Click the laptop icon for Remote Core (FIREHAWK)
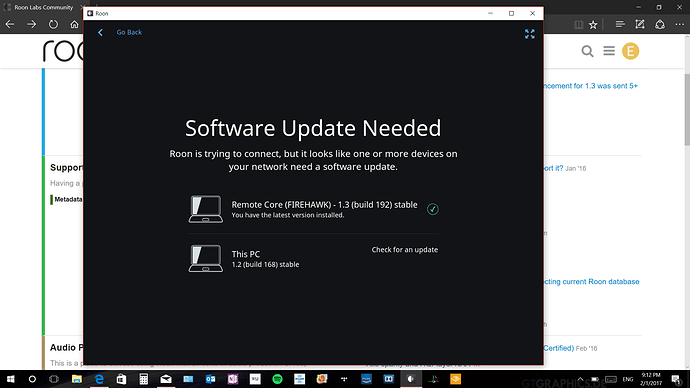 pos(206,209)
